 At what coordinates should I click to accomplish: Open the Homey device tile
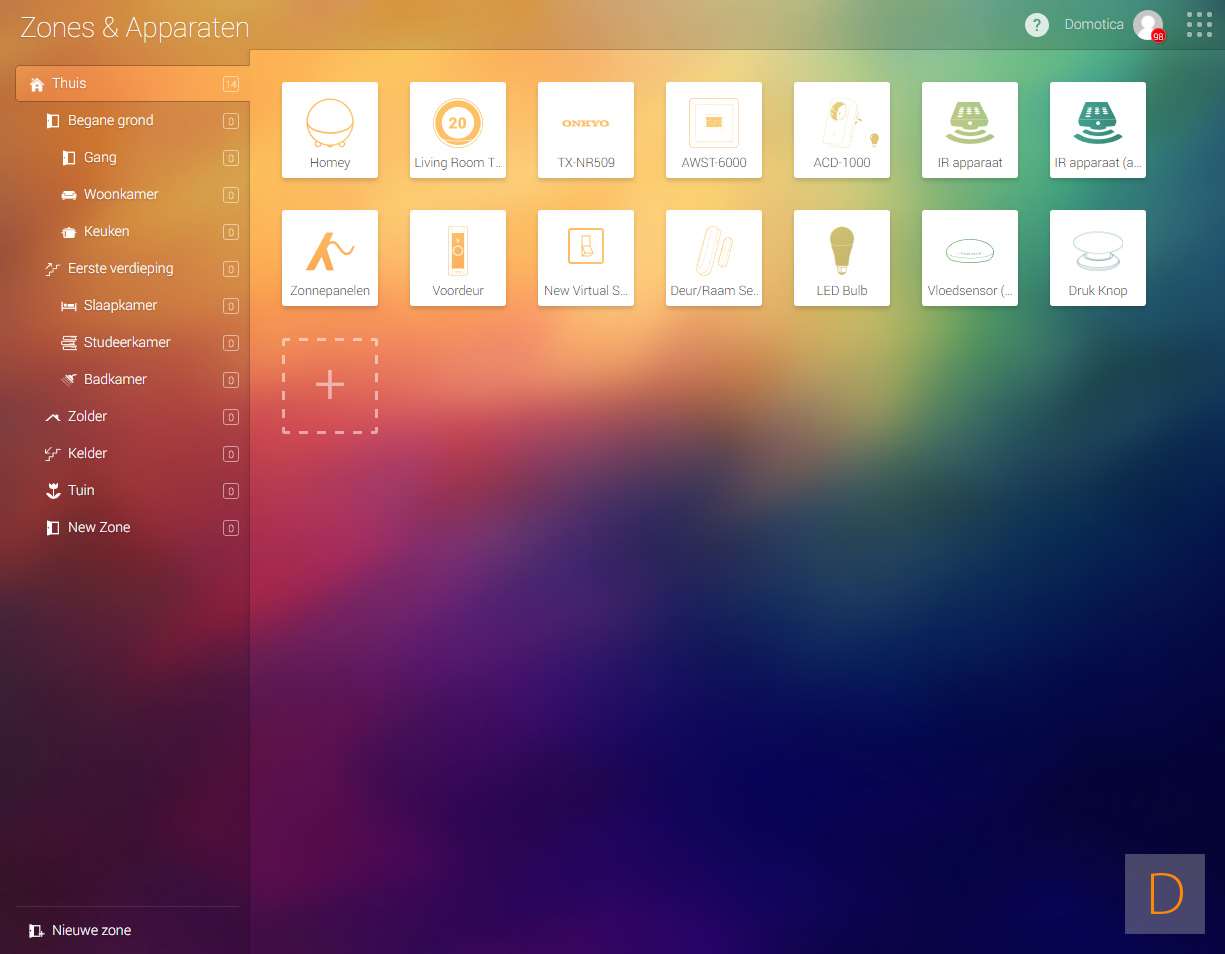click(330, 130)
